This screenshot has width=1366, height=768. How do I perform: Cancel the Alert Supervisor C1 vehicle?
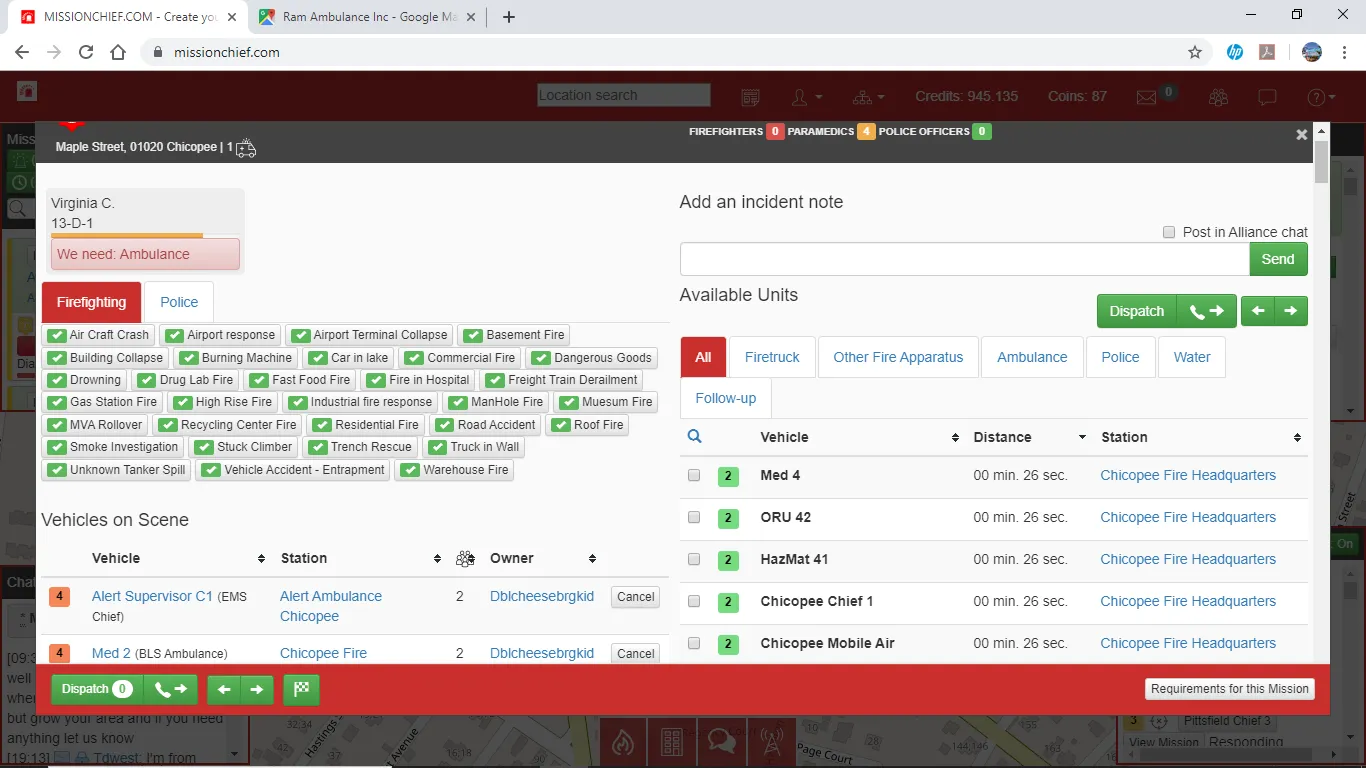(x=636, y=597)
